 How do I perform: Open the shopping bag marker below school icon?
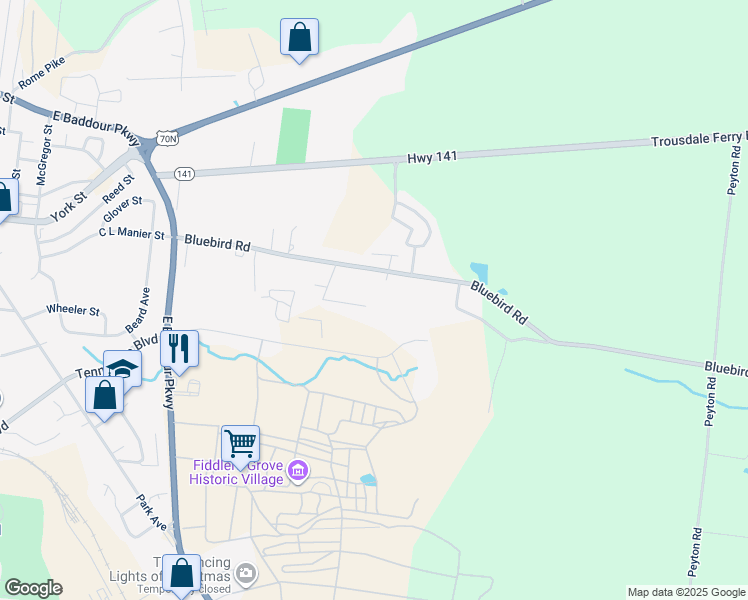(x=105, y=396)
